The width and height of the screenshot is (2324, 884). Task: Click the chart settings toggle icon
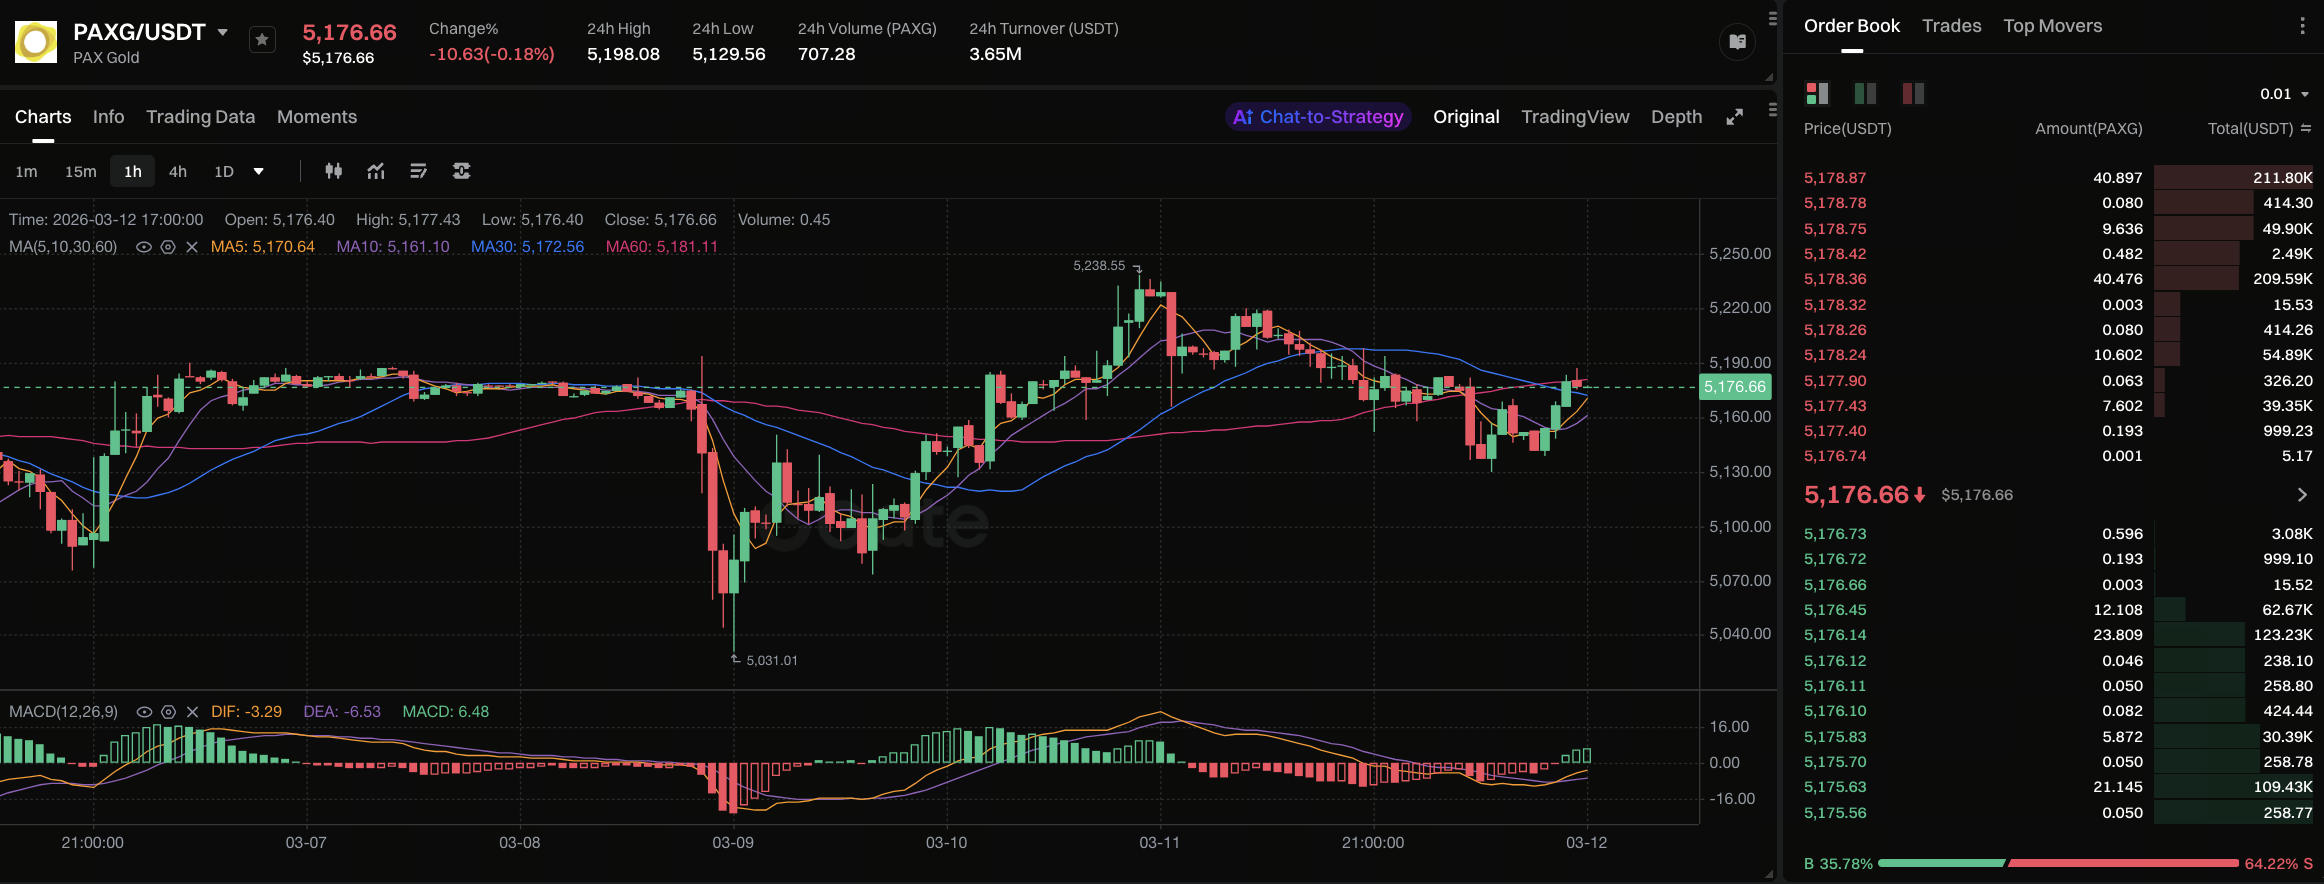461,171
